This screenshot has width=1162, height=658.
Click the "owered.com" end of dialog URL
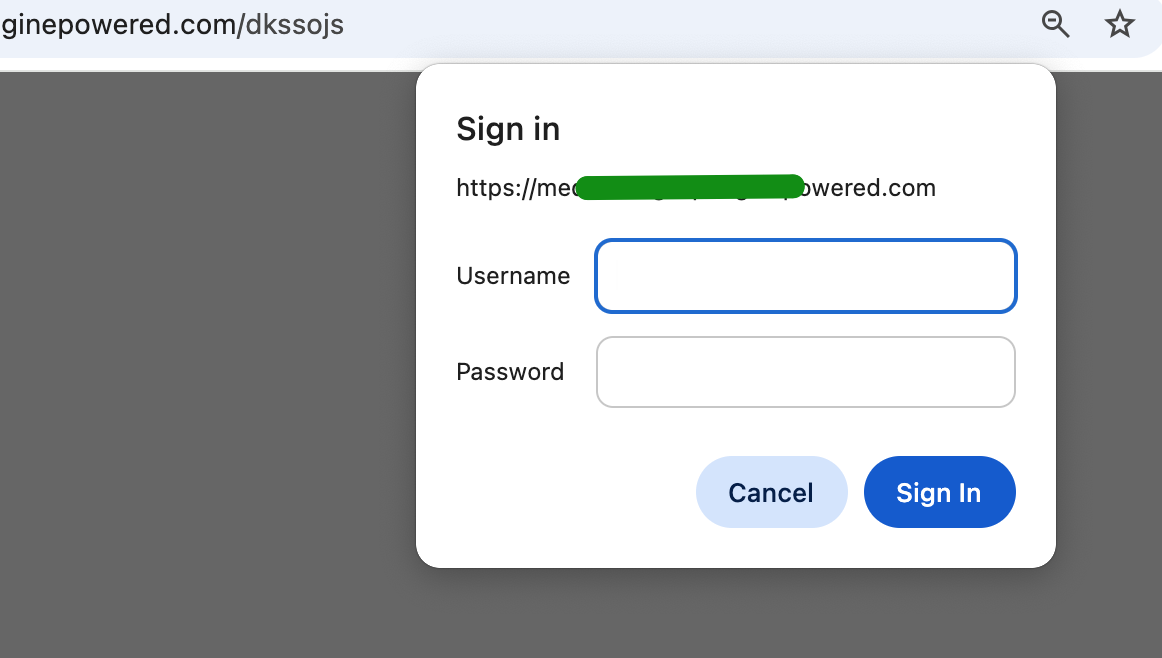869,188
